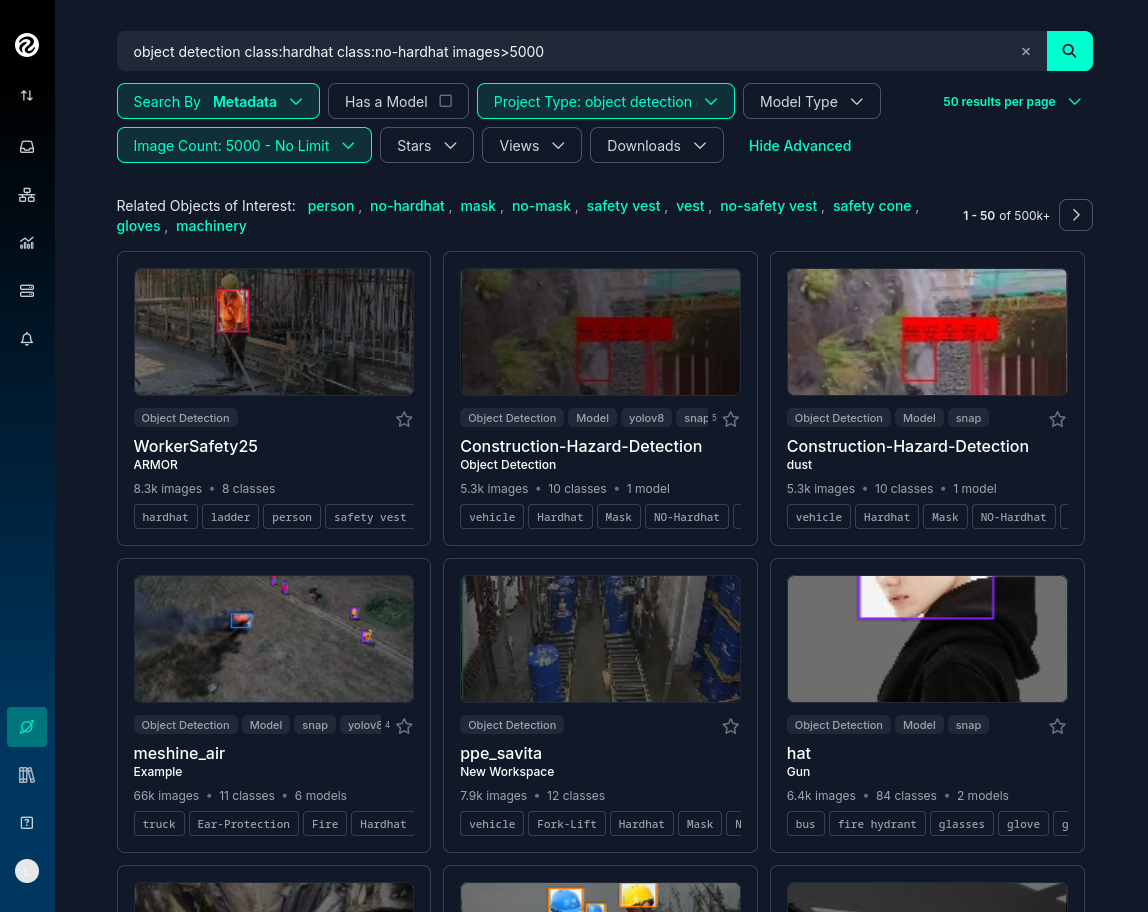This screenshot has width=1148, height=912.
Task: Expand the Views filter dropdown
Action: coord(532,146)
